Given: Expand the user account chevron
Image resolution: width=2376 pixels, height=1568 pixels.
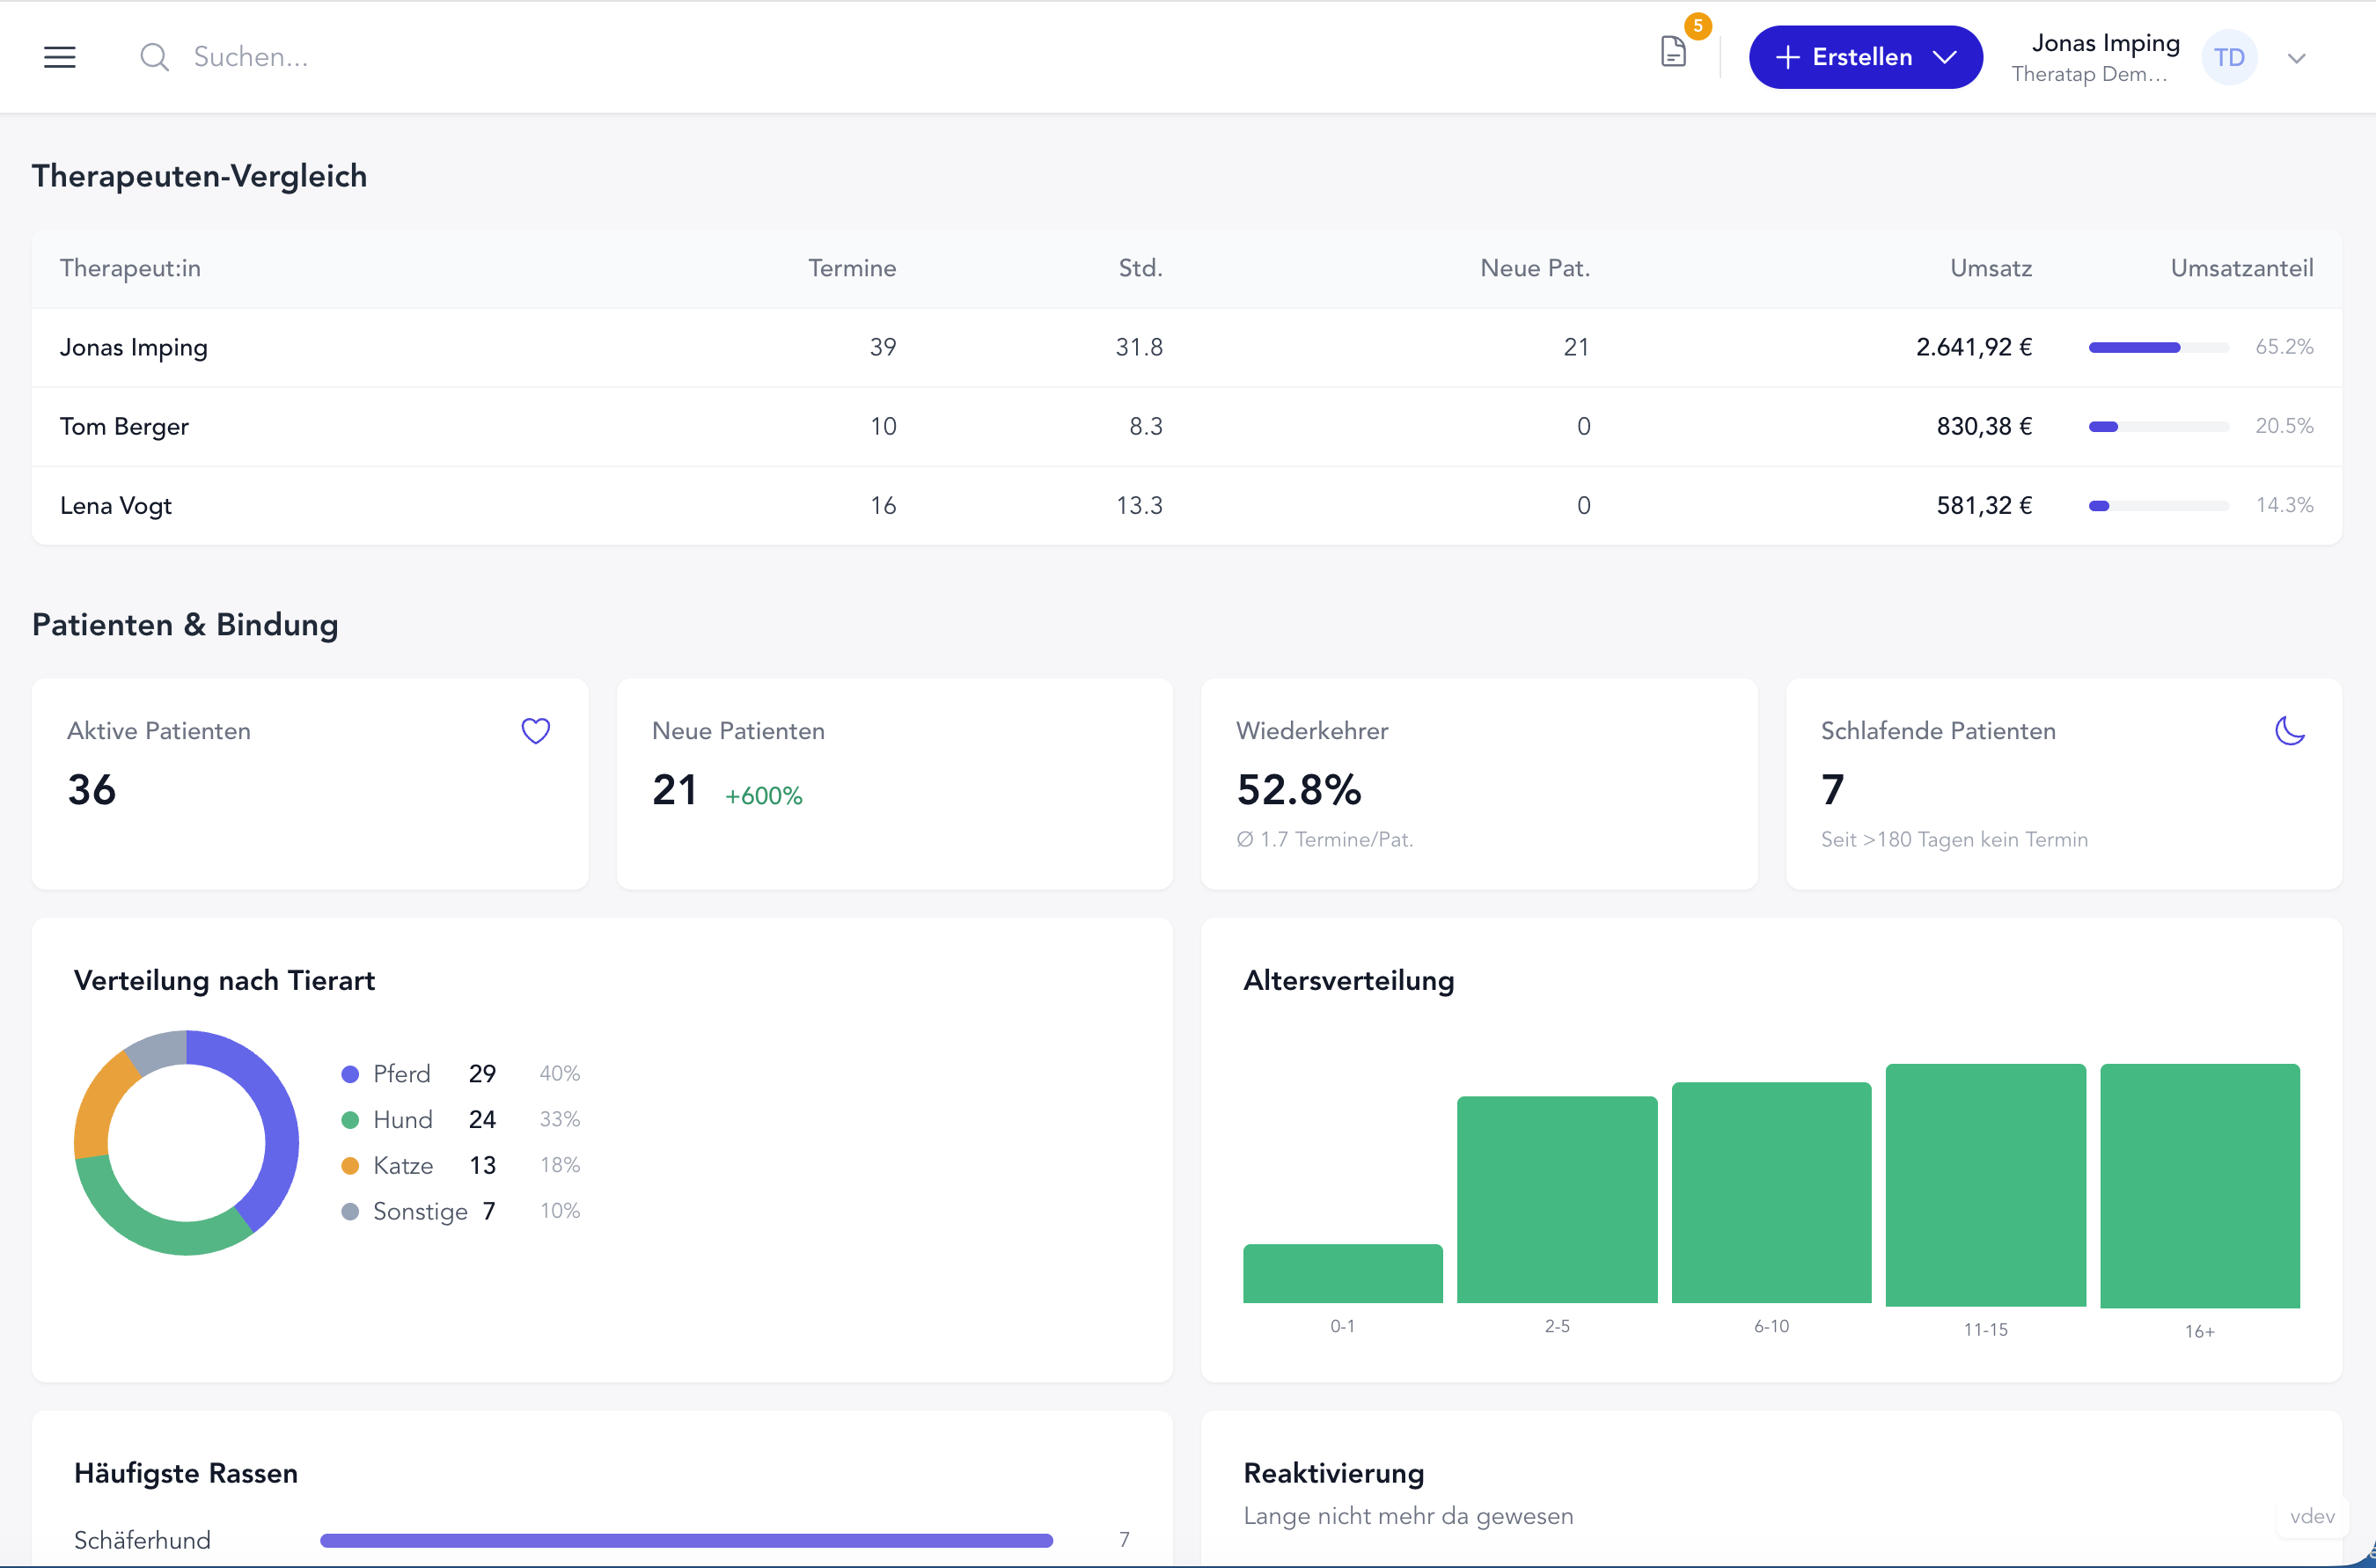Looking at the screenshot, I should [2297, 58].
